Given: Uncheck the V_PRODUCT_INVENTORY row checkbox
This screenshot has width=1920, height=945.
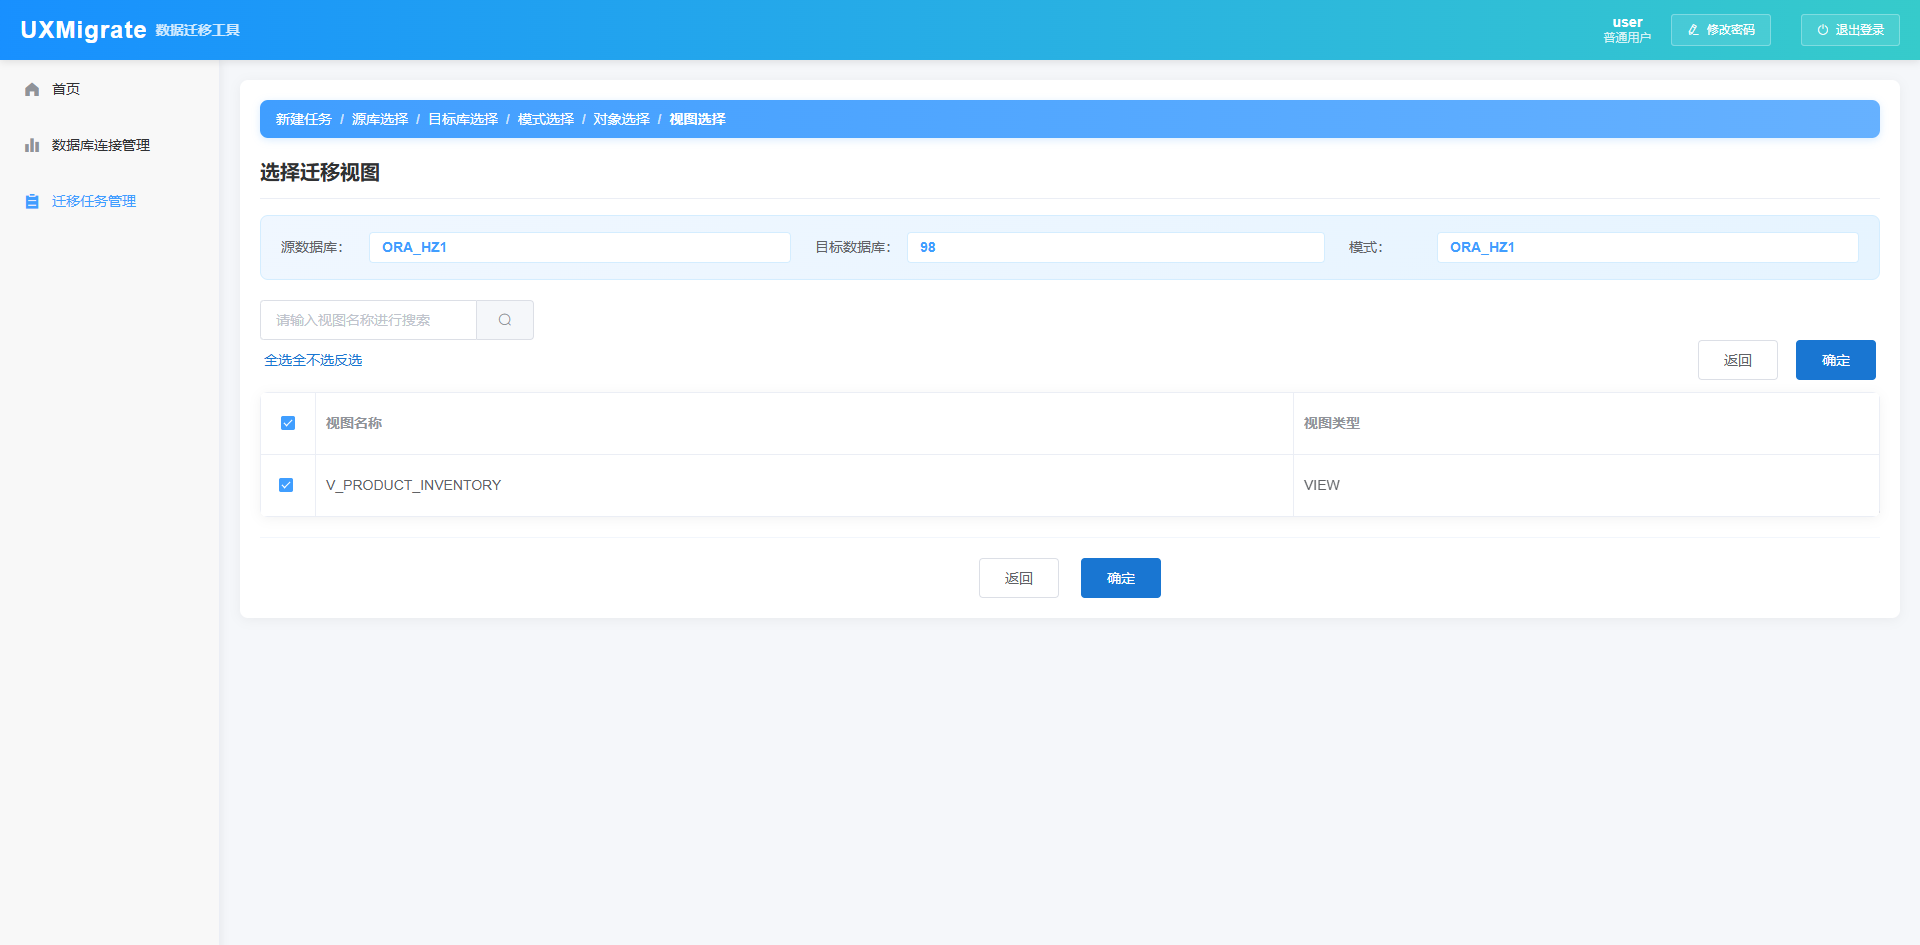Looking at the screenshot, I should click(286, 485).
